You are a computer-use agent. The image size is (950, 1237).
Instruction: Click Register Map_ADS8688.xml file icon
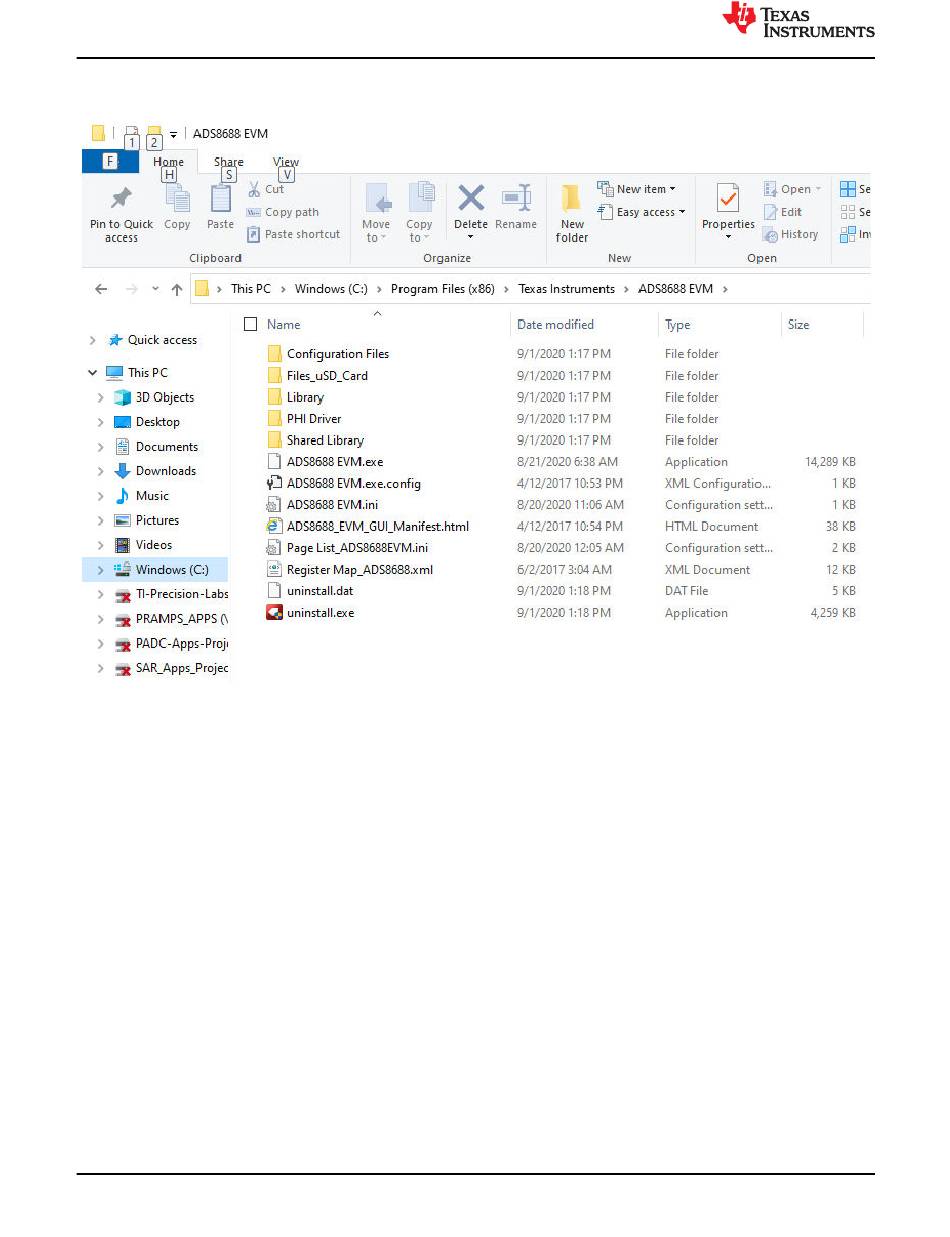[x=274, y=570]
